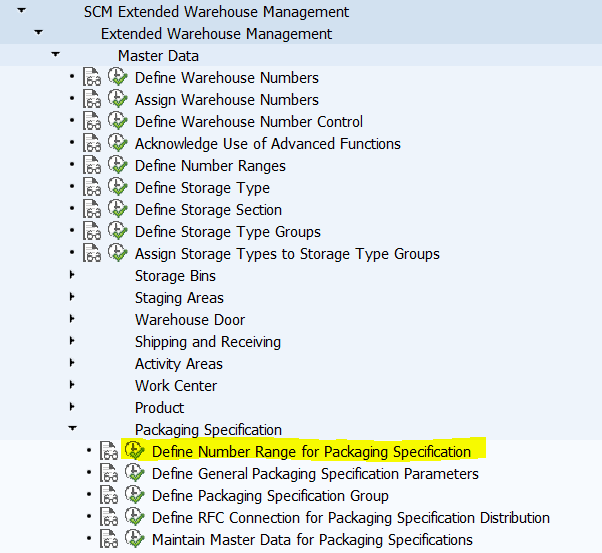
Task: Run activity icon for Define Storage Type Groups
Action: (x=117, y=230)
